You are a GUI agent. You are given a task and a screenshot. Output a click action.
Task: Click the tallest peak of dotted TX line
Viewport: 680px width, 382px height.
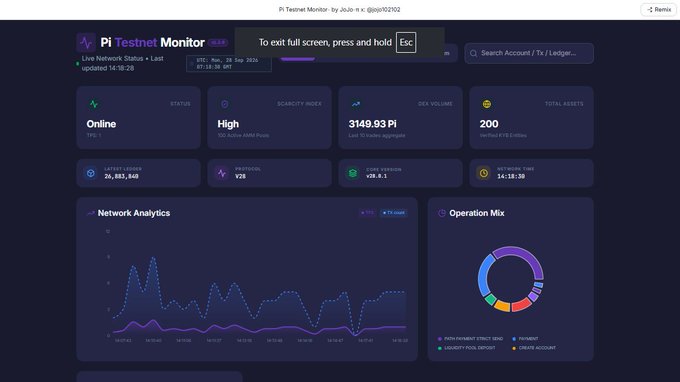pyautogui.click(x=153, y=258)
